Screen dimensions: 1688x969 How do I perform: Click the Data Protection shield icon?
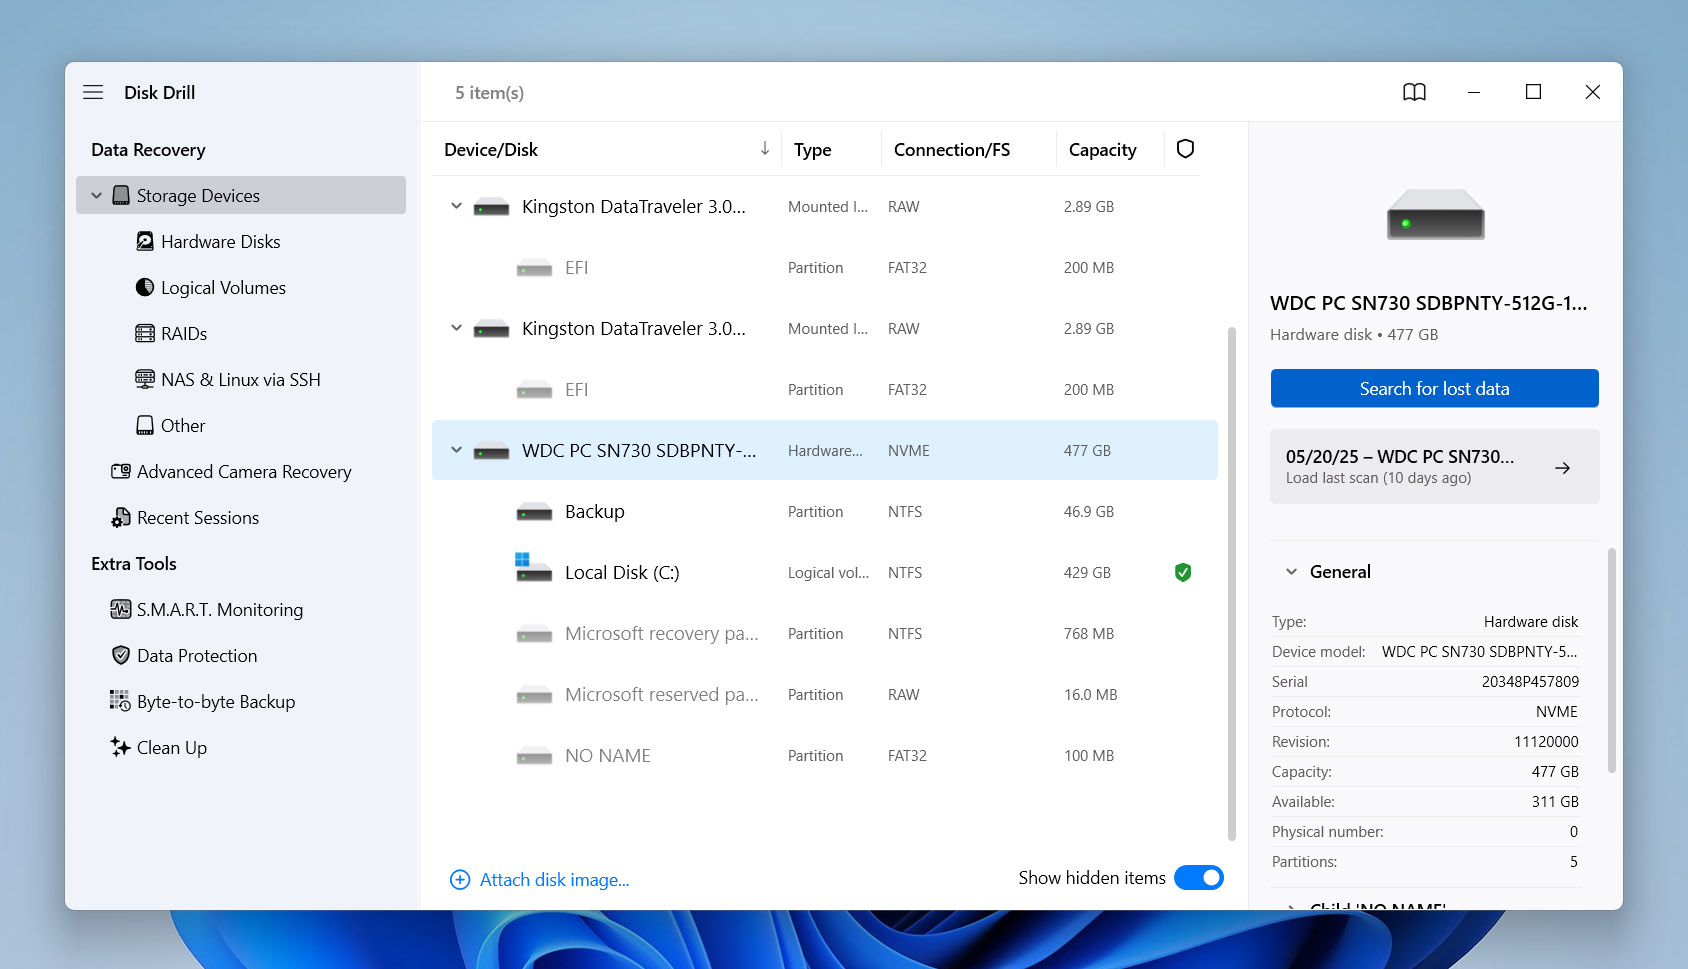pos(121,655)
